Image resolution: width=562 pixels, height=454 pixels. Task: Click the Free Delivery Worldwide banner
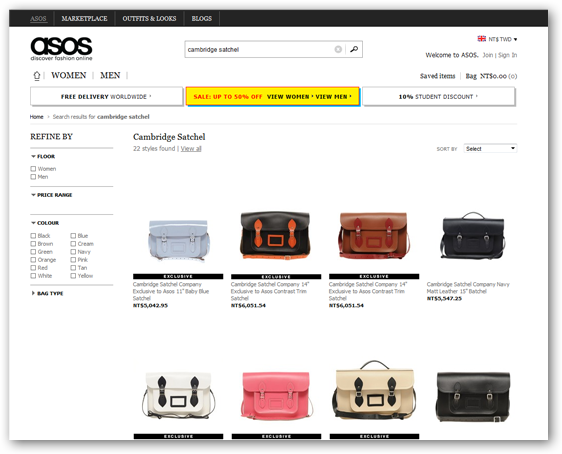coord(106,96)
